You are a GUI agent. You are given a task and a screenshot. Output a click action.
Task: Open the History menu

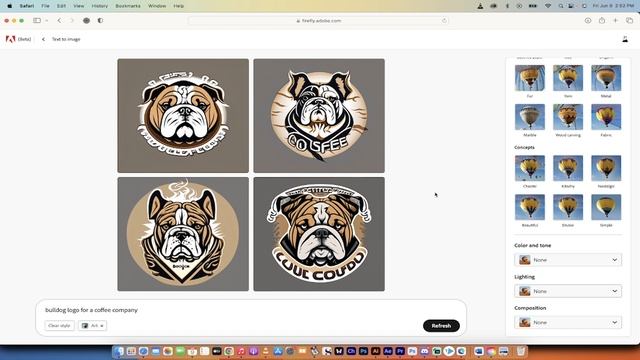coord(100,6)
